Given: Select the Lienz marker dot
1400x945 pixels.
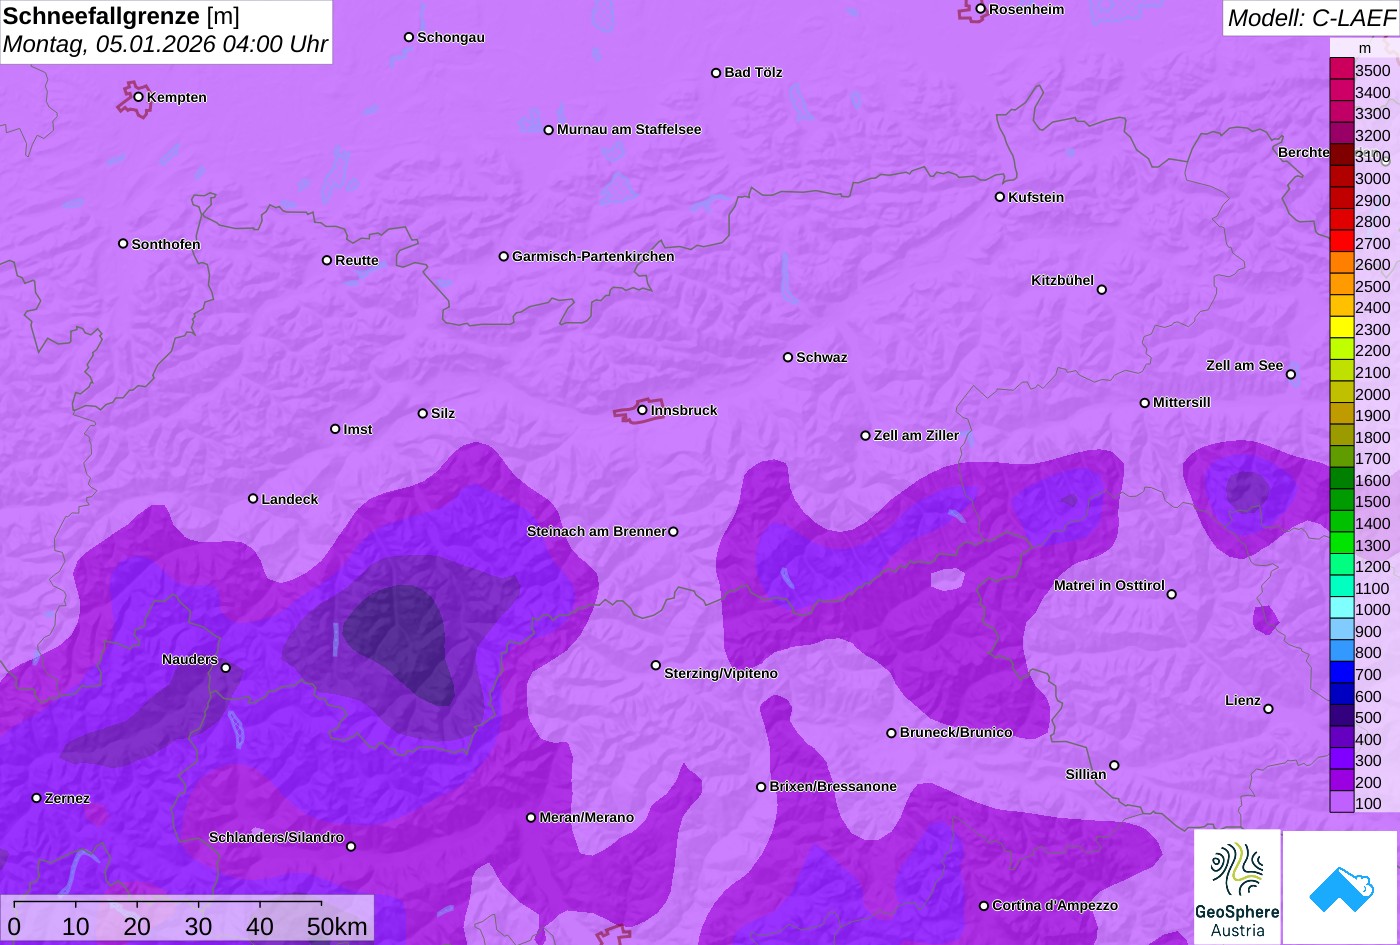Looking at the screenshot, I should click(x=1268, y=709).
